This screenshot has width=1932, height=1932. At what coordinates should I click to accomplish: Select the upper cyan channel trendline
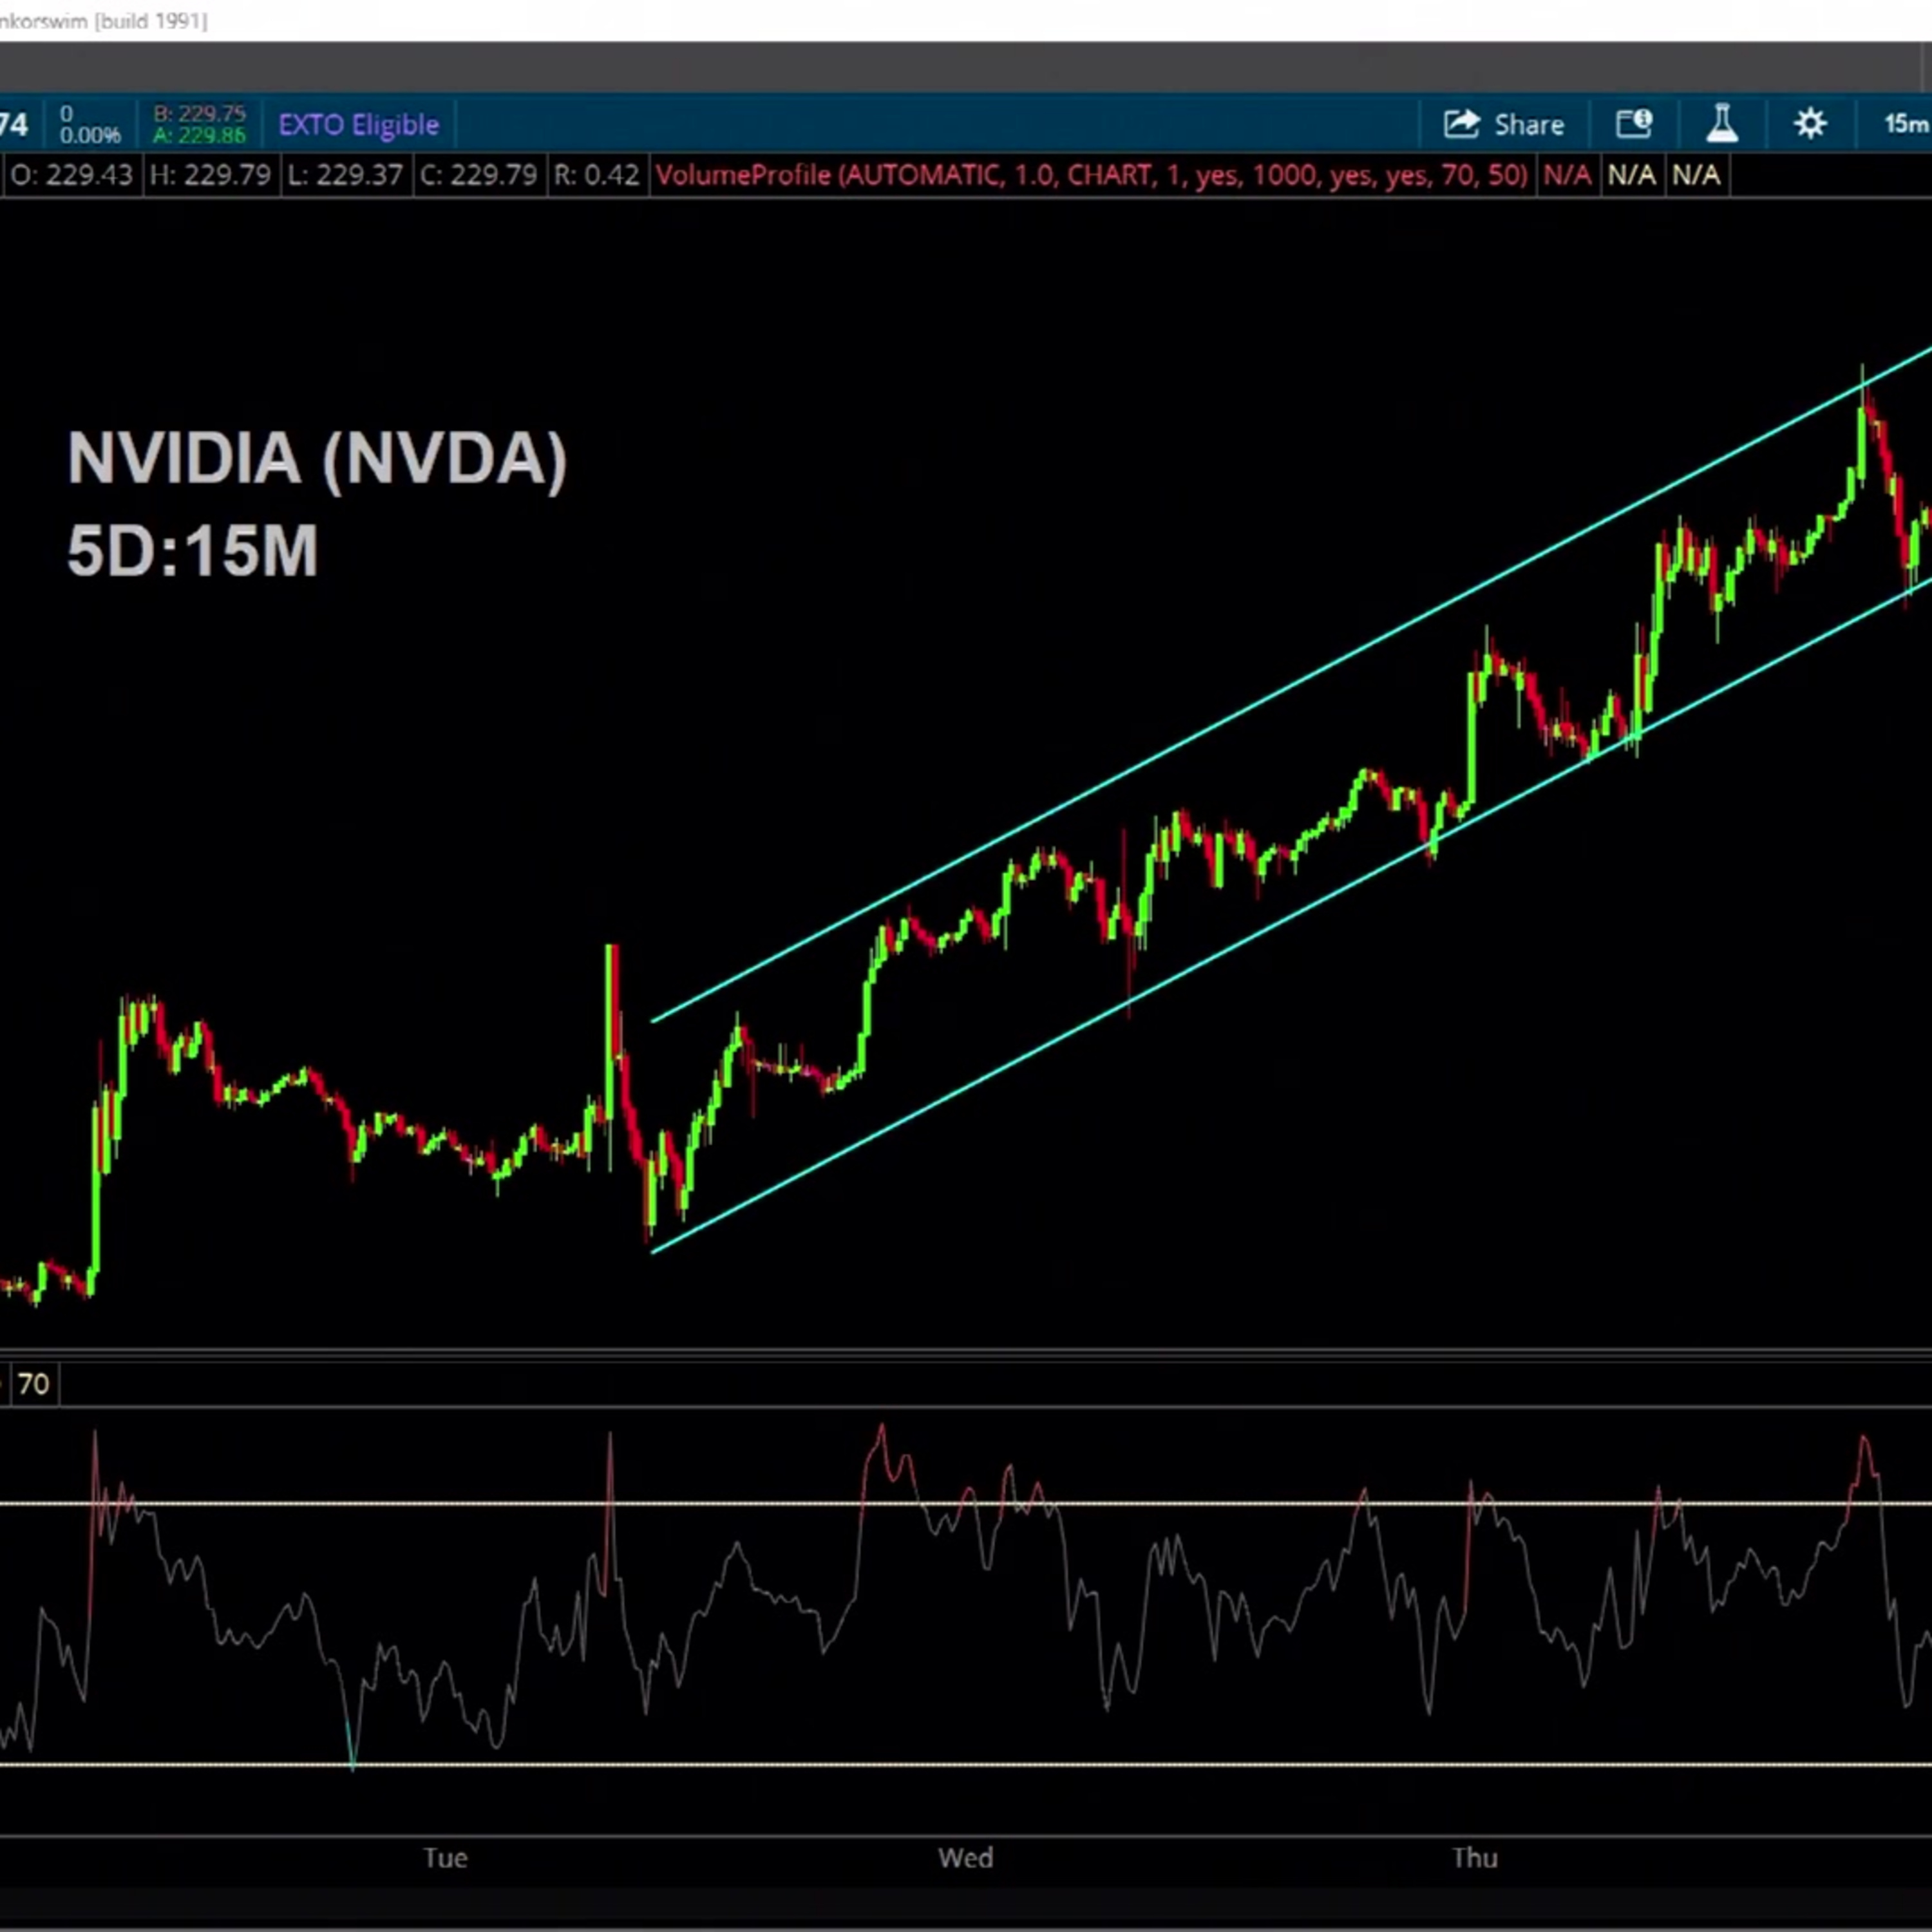[x=1290, y=685]
